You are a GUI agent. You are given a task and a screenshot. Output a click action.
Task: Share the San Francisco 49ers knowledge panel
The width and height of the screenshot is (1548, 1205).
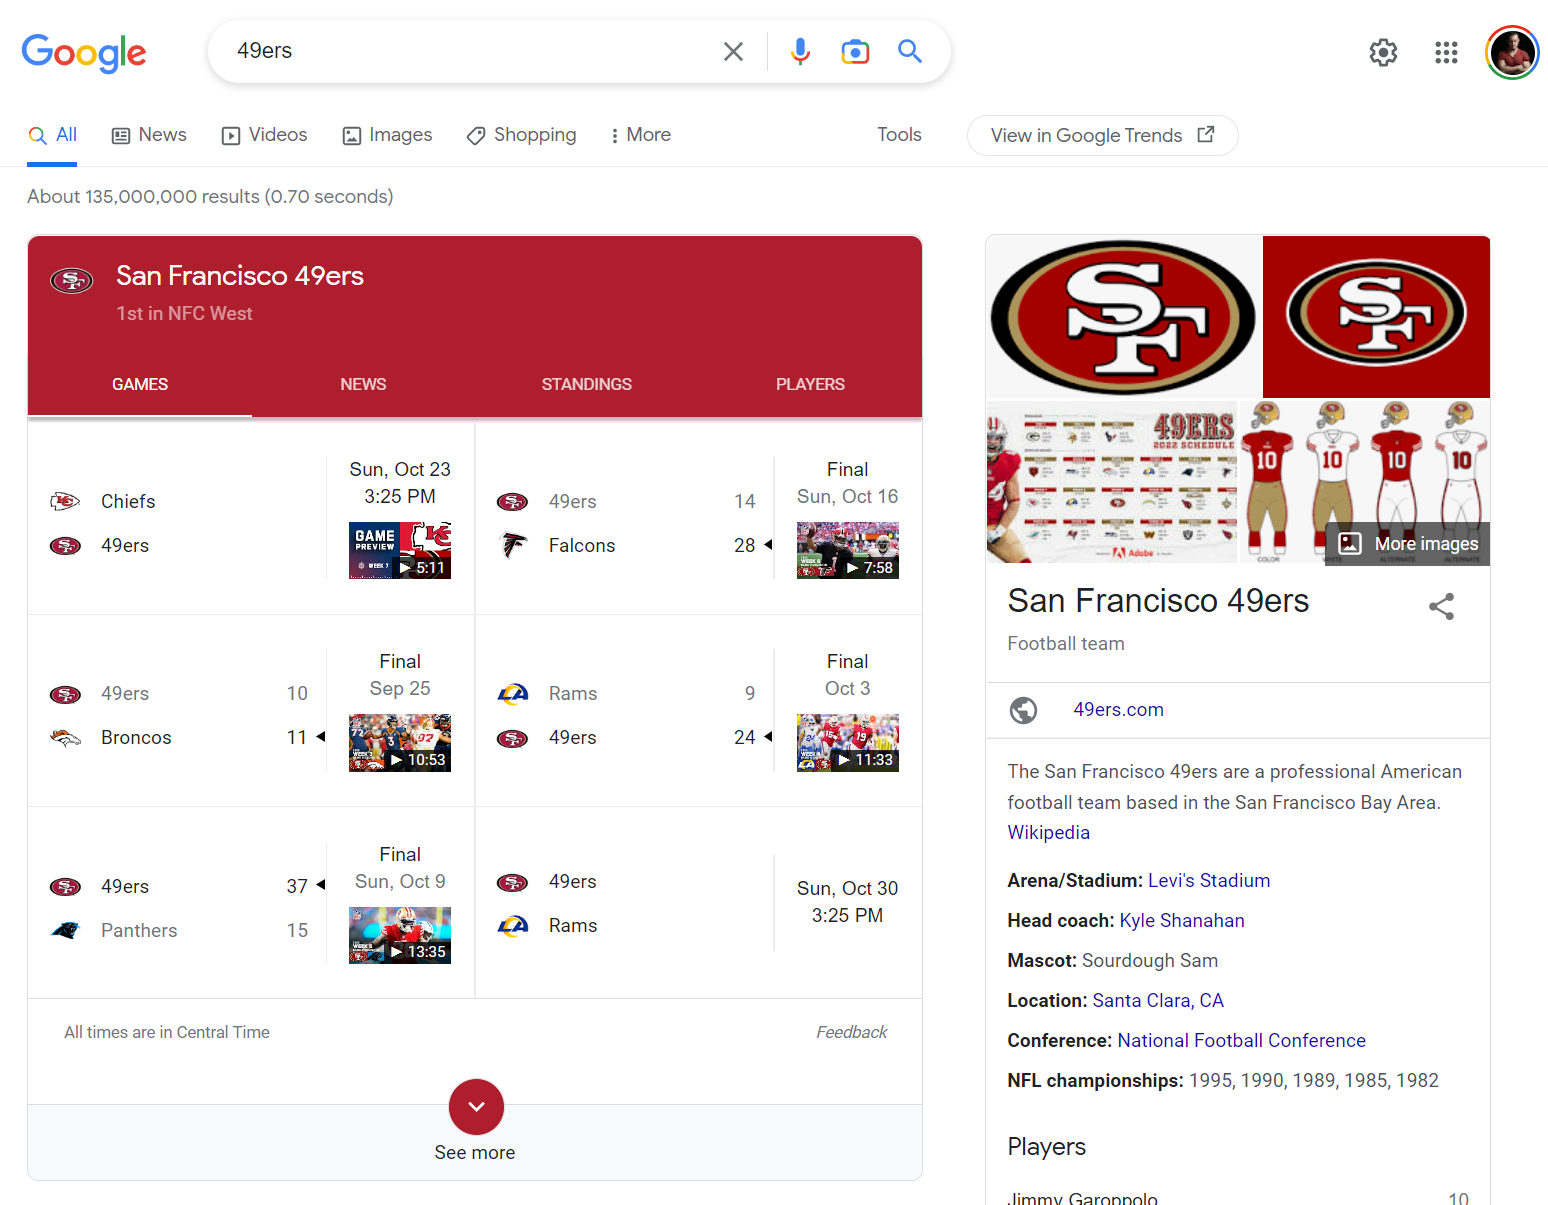coord(1441,606)
